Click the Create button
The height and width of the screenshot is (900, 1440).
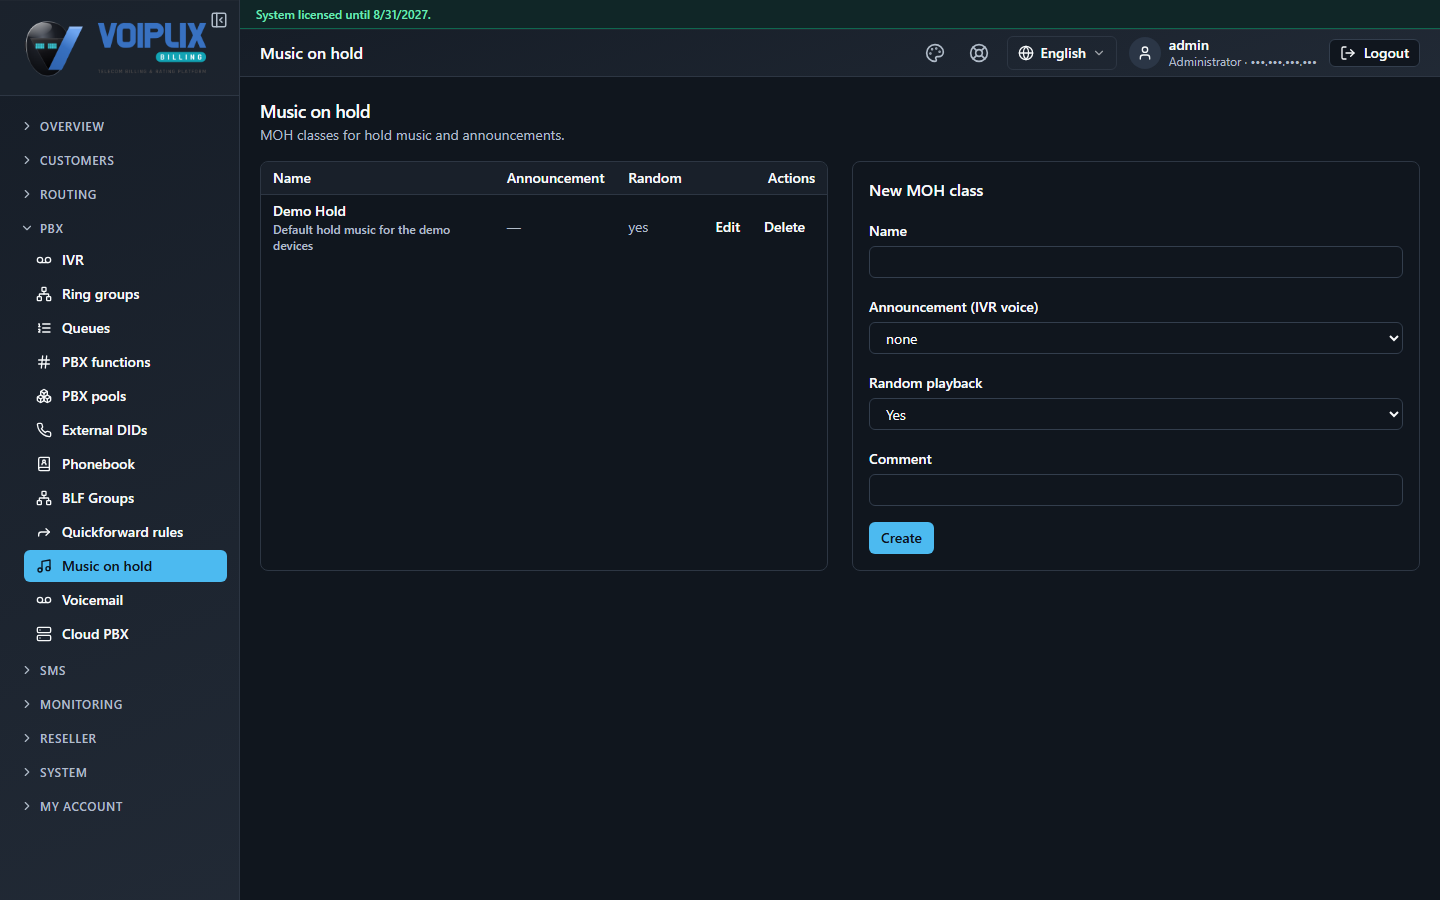pyautogui.click(x=901, y=538)
